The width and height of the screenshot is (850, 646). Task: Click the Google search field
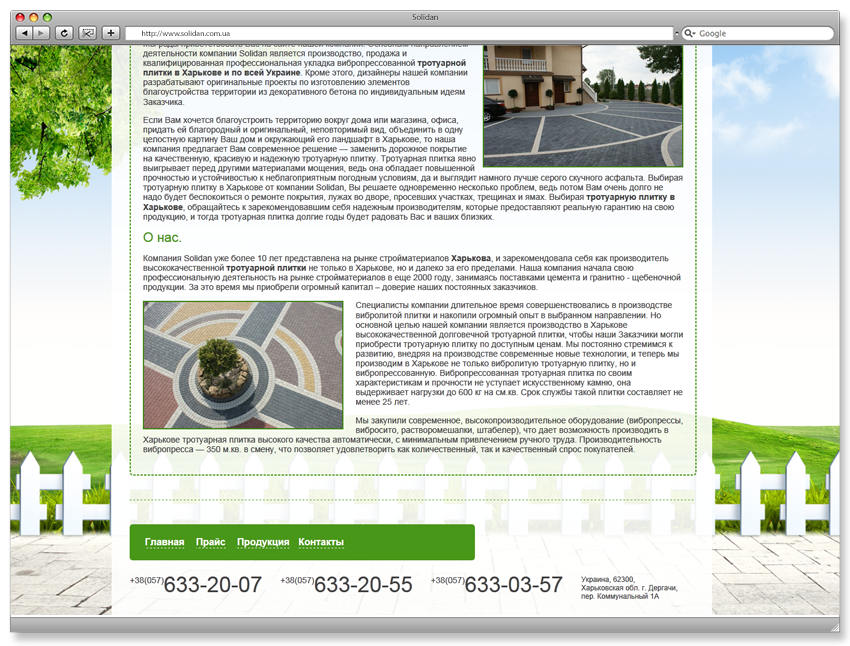(757, 33)
